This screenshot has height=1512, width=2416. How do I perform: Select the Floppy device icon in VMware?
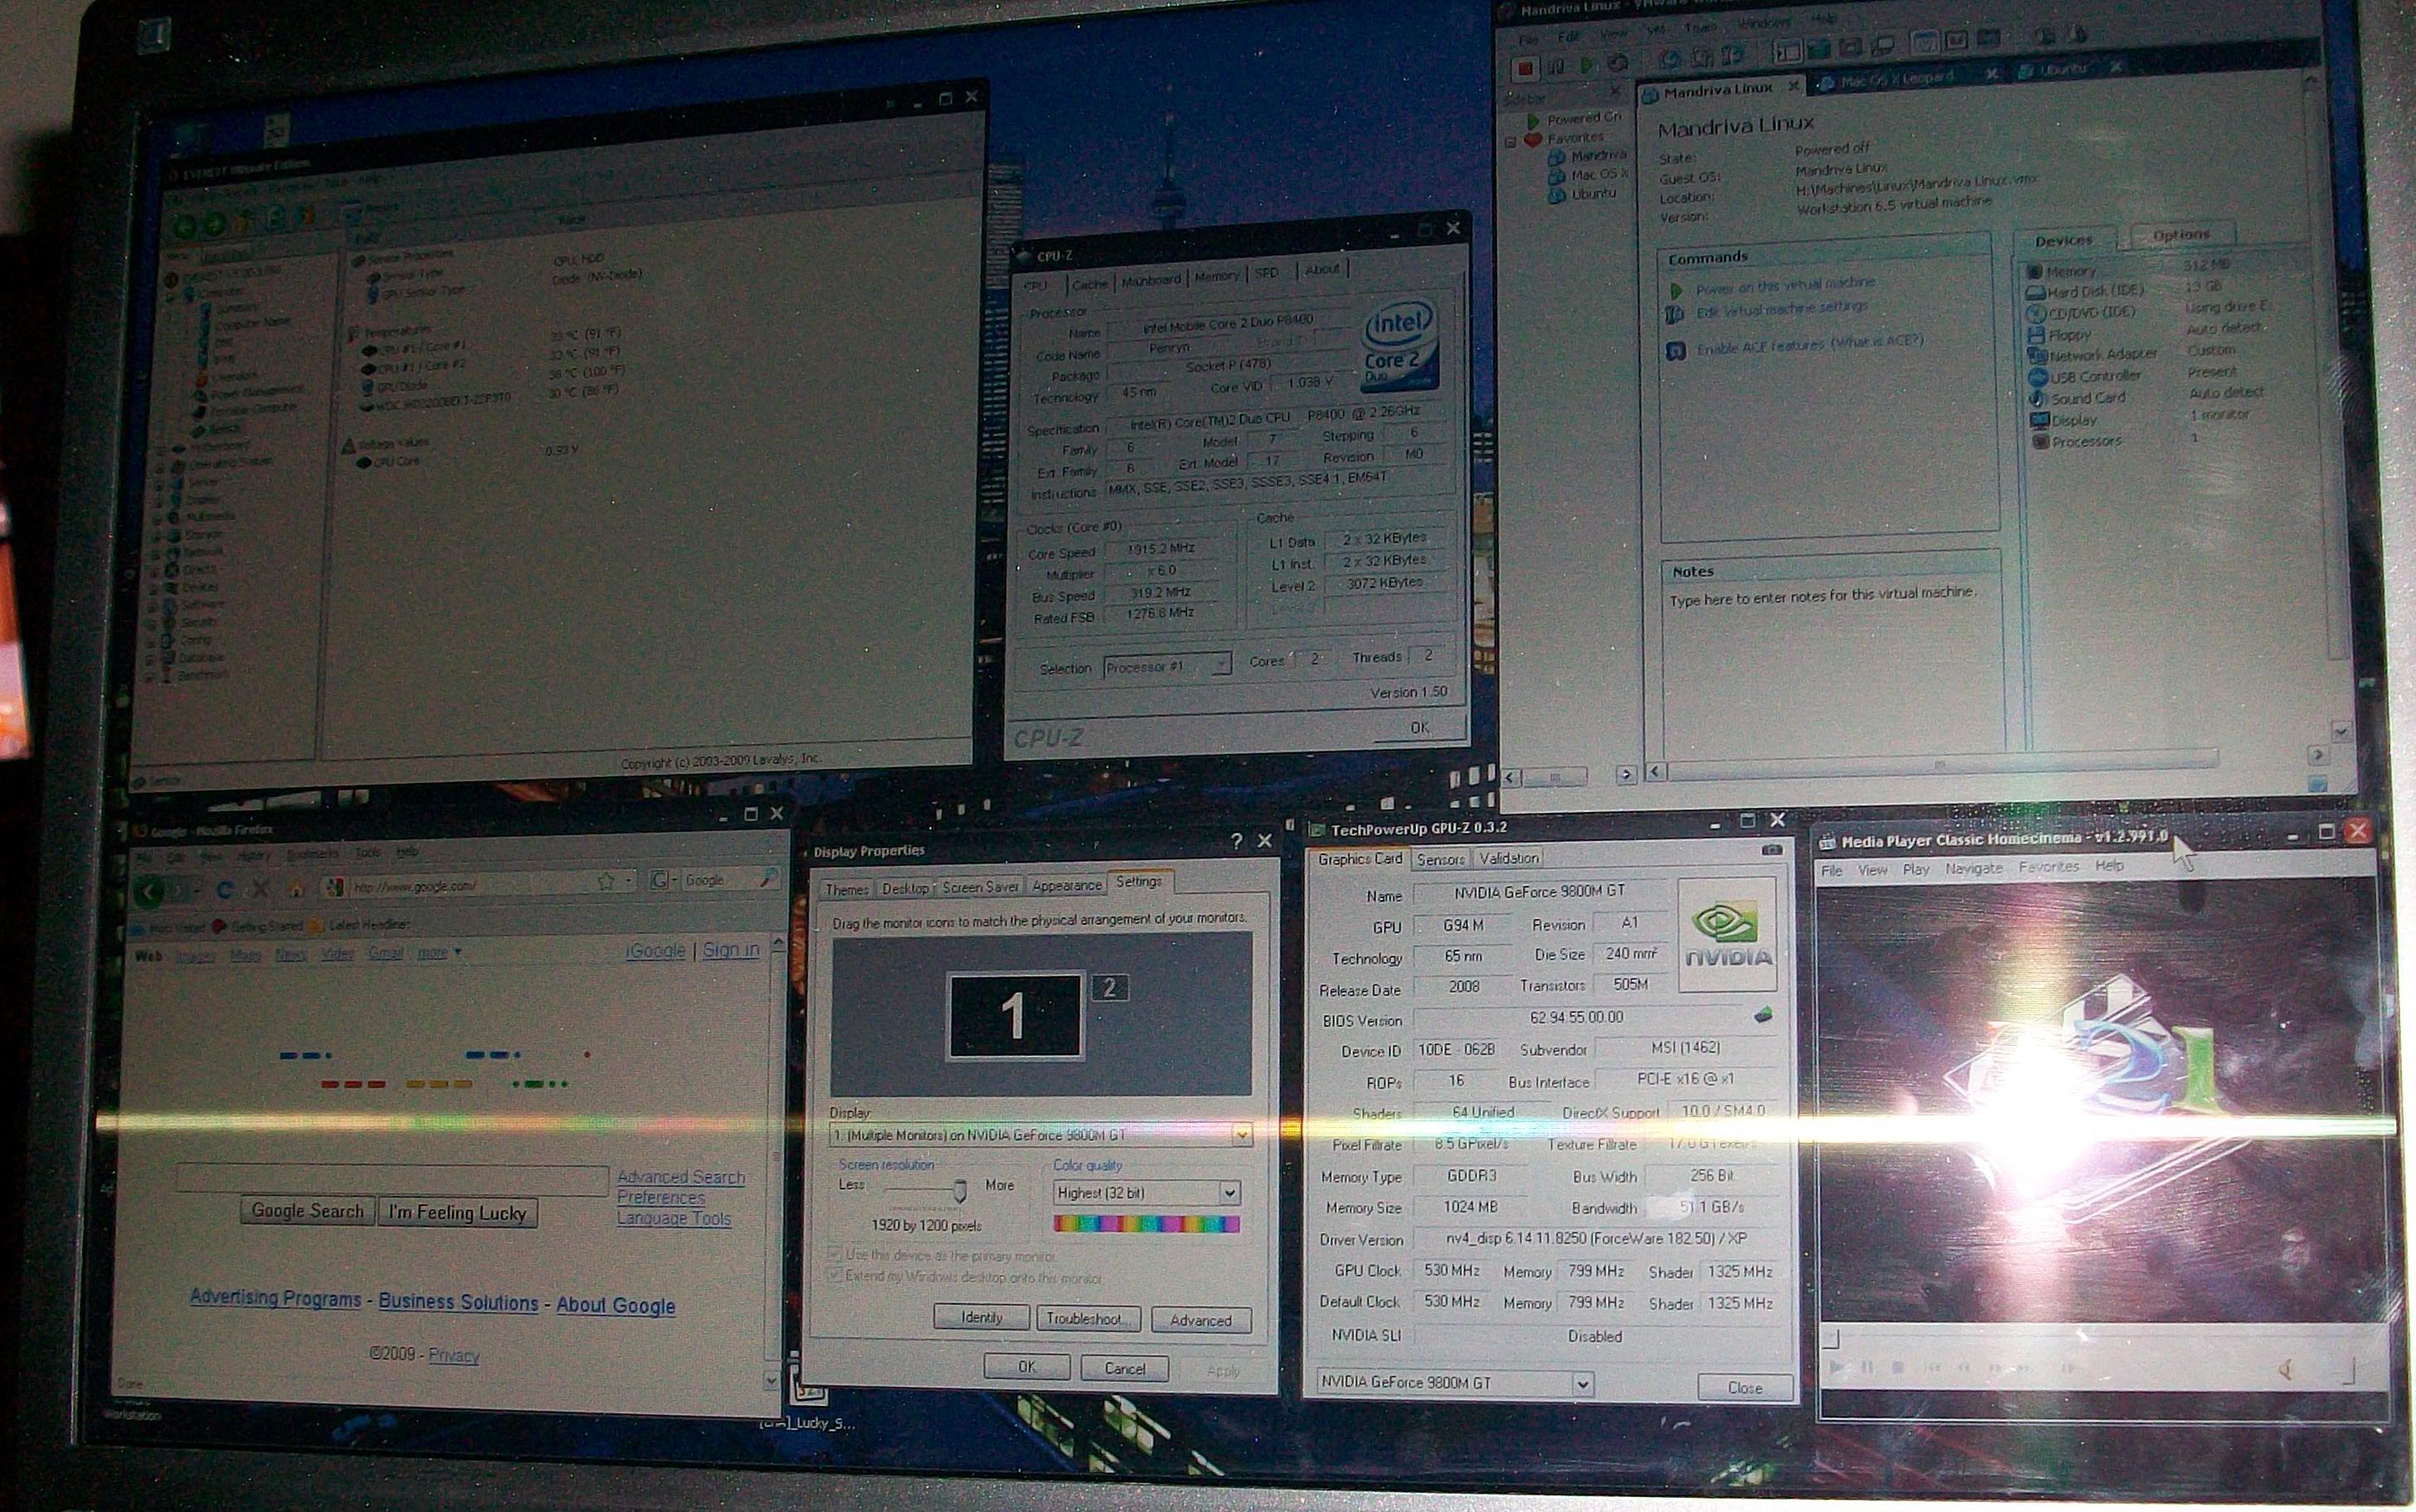2035,335
